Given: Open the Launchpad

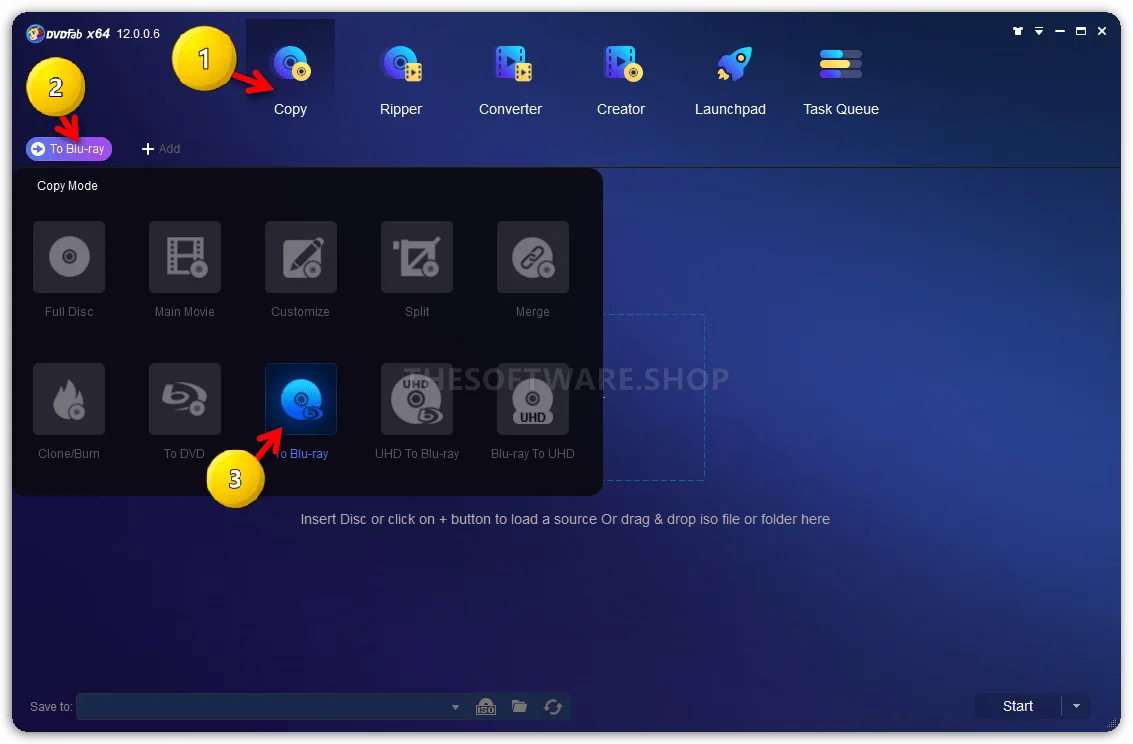Looking at the screenshot, I should pos(731,79).
